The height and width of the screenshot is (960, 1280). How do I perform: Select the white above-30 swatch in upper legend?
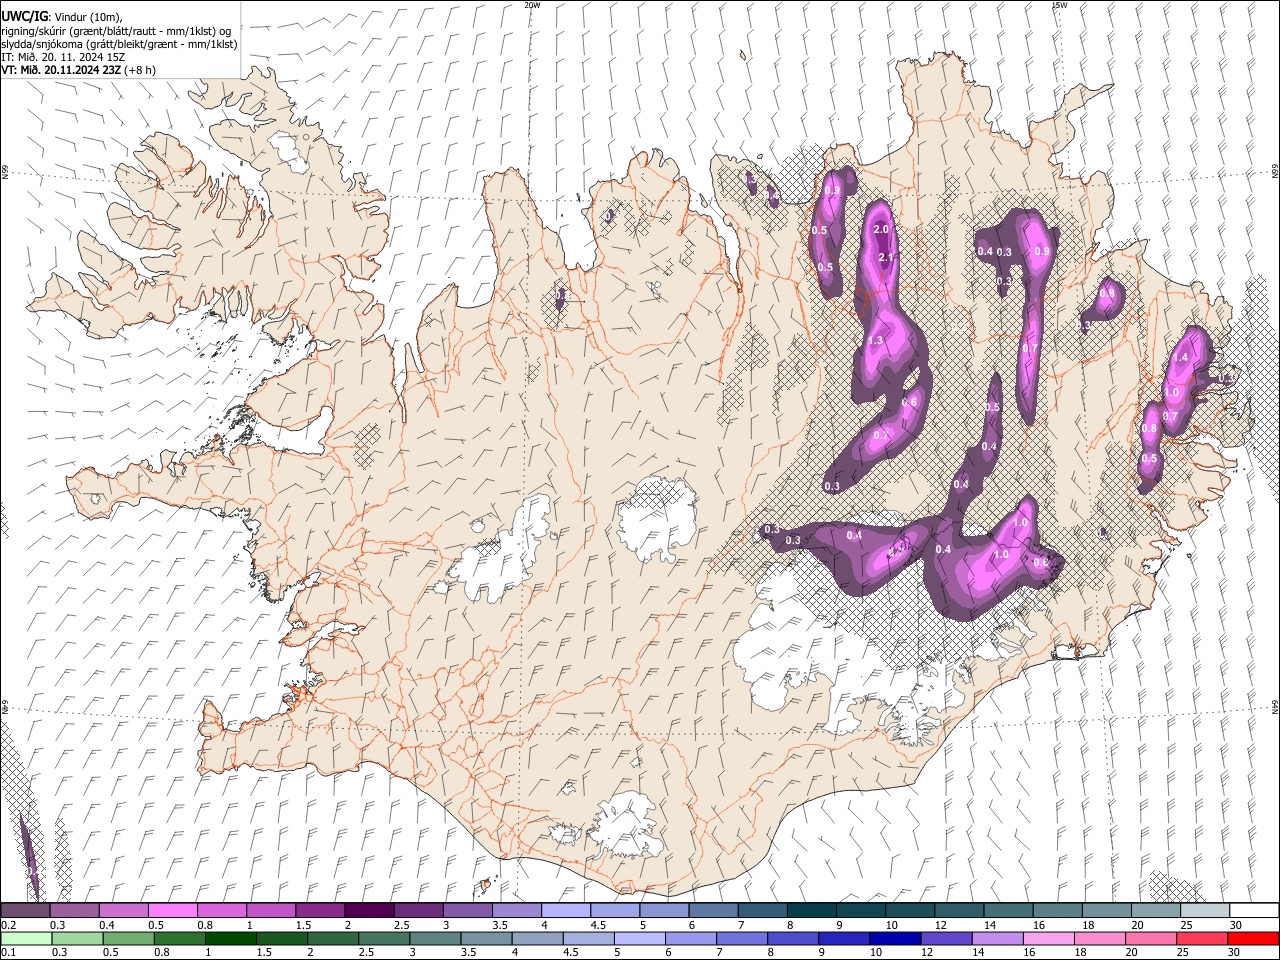[1253, 910]
